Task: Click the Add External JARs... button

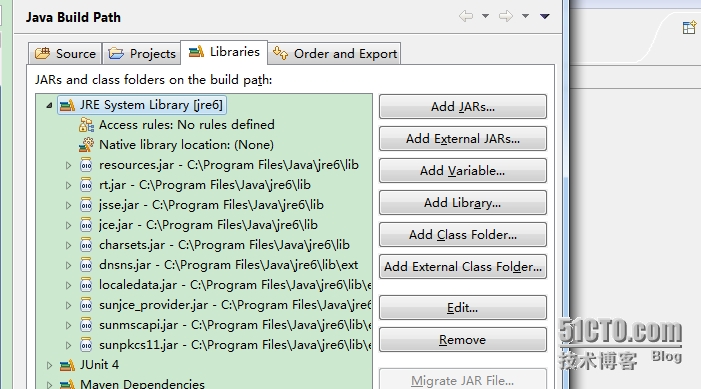Action: [463, 139]
